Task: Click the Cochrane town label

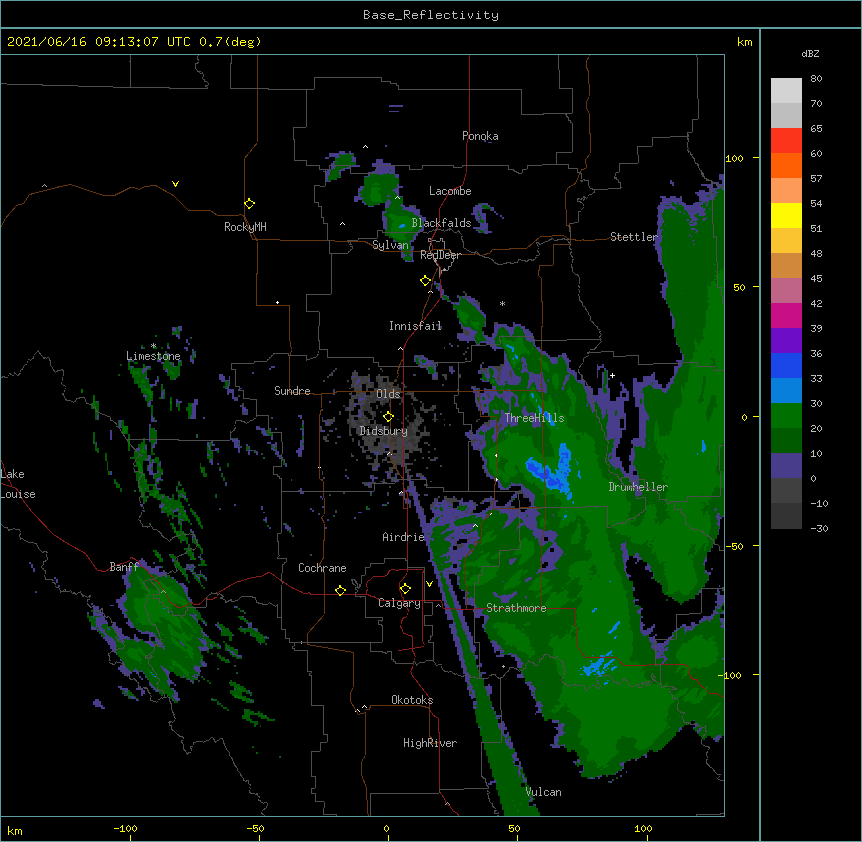Action: coord(322,568)
